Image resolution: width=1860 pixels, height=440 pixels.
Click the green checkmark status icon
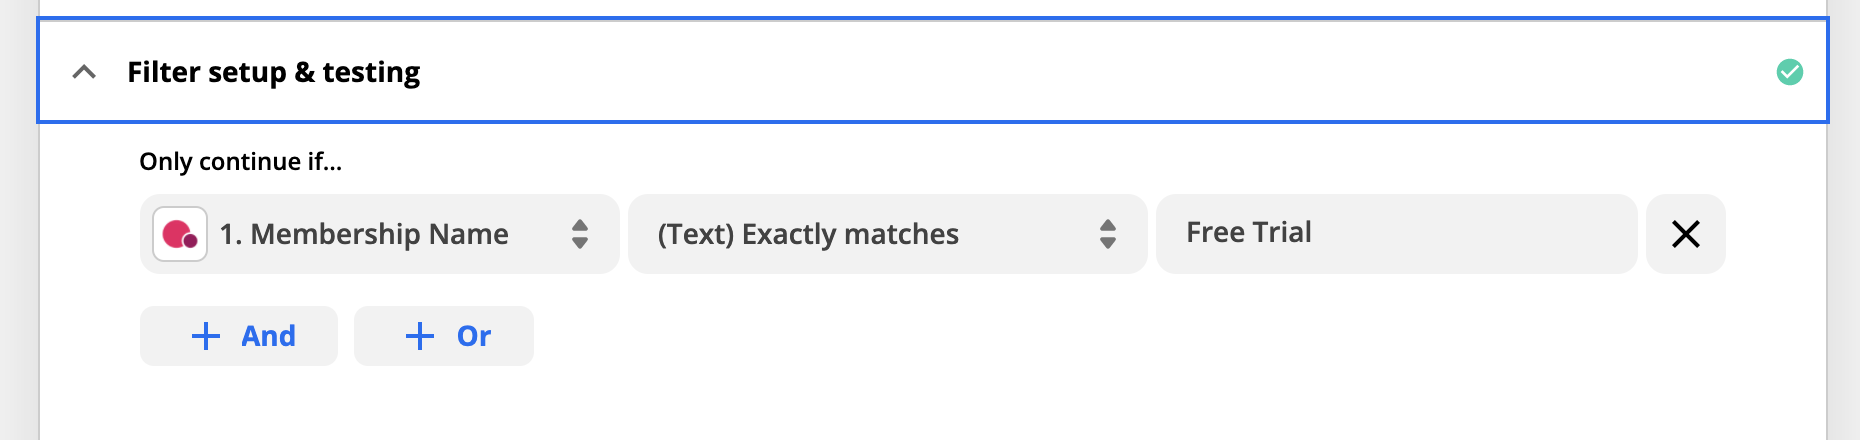pos(1789,72)
